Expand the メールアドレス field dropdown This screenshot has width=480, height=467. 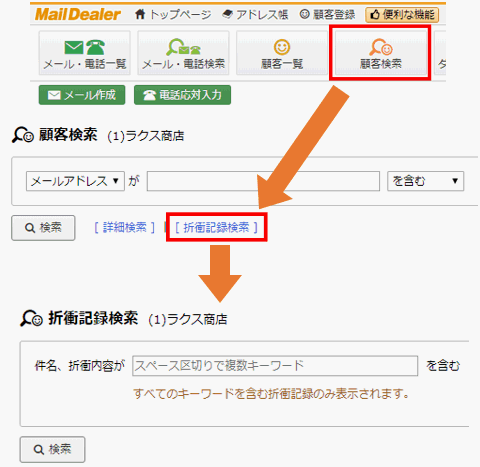coord(75,181)
